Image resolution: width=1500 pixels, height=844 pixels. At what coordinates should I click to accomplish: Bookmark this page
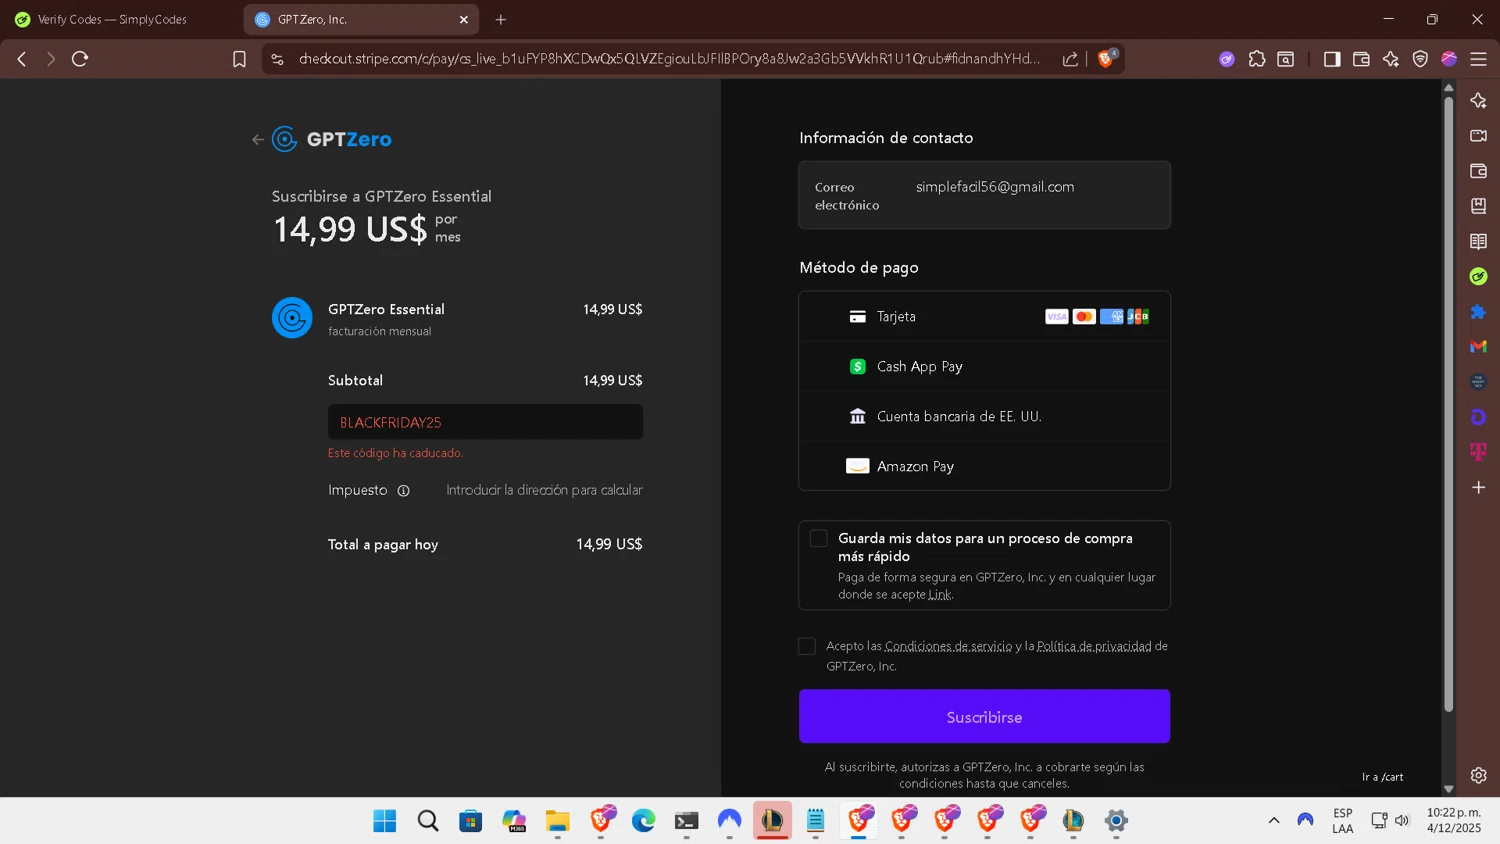239,59
